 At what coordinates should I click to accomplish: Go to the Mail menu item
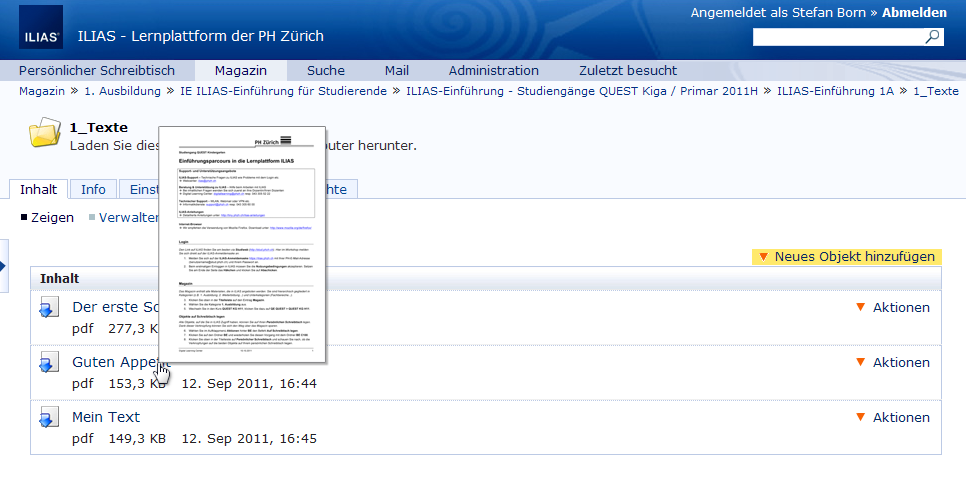[397, 70]
